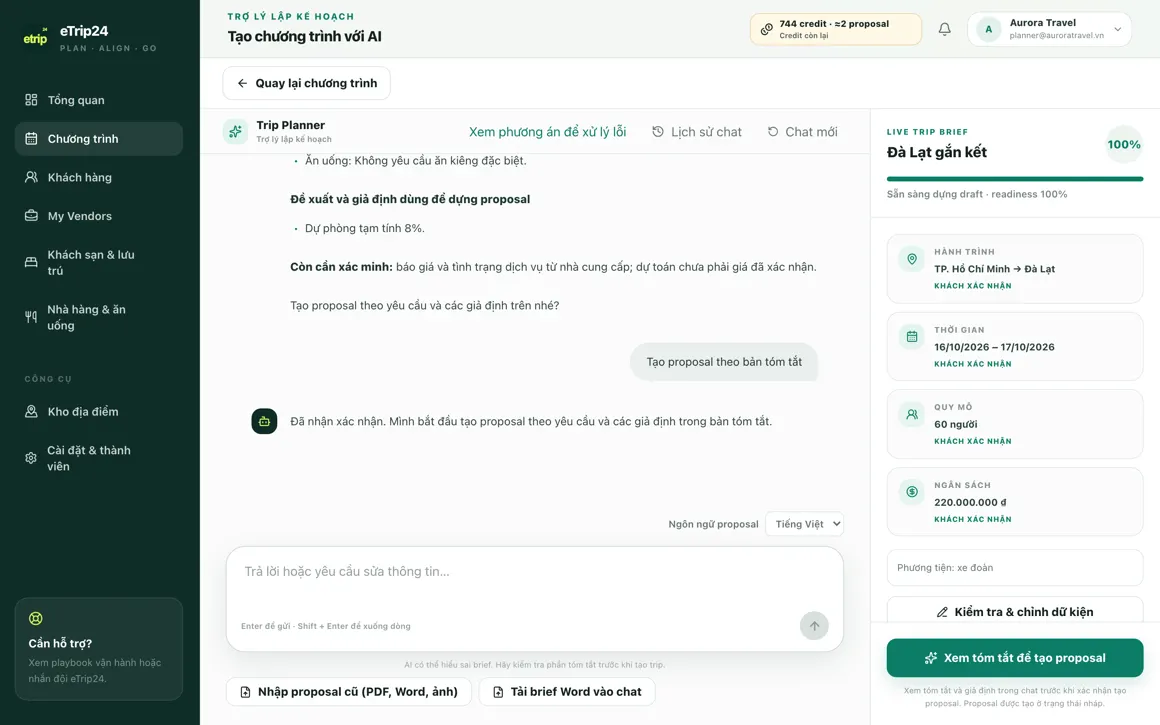This screenshot has width=1160, height=725.
Task: Click Quay lại chương trình button
Action: 306,83
